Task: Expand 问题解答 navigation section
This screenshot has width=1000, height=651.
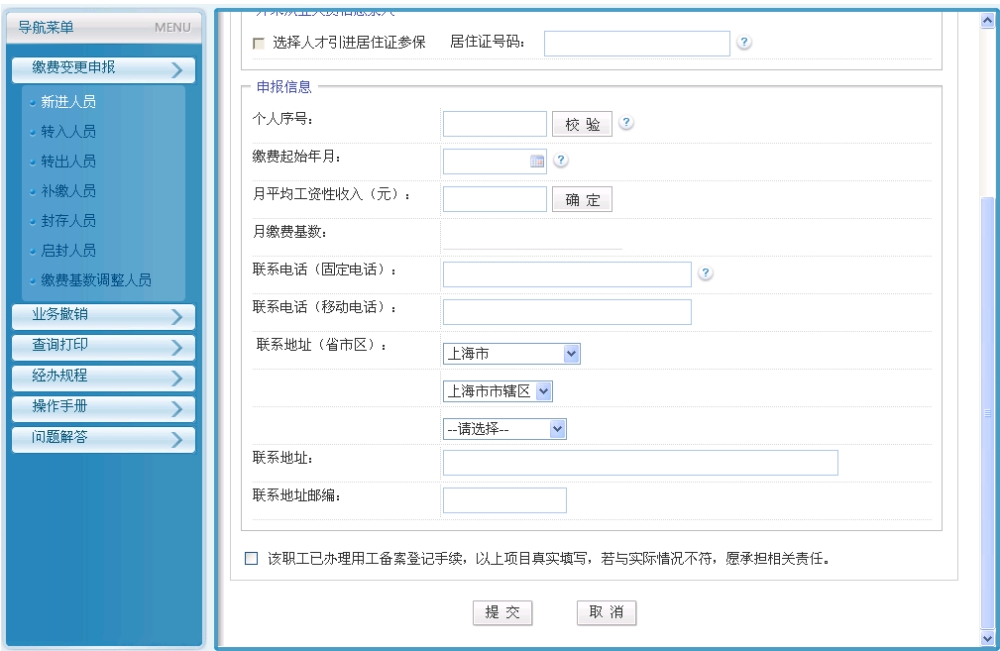Action: tap(103, 439)
